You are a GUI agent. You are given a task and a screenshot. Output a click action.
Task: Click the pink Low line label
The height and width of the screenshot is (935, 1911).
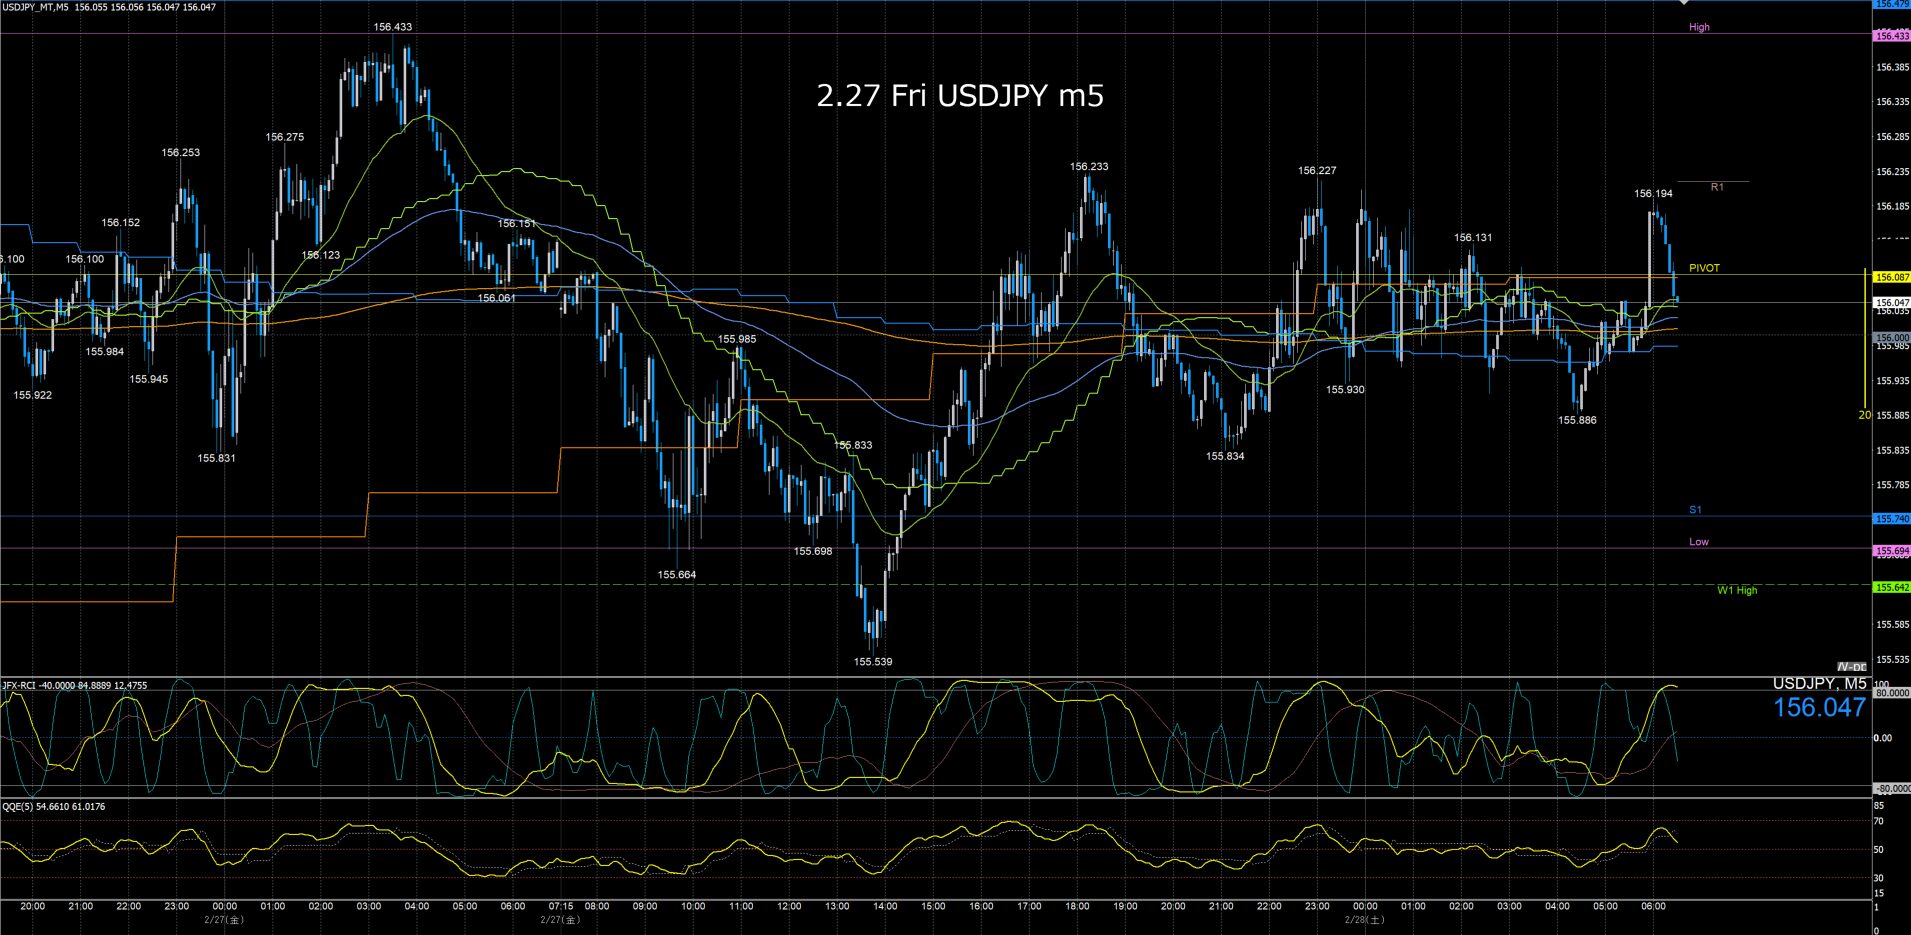coord(1699,542)
